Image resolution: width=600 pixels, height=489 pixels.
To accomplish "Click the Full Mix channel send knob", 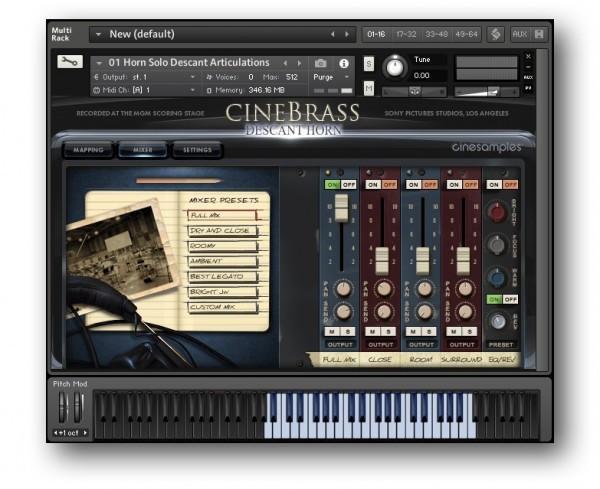I will tap(343, 312).
